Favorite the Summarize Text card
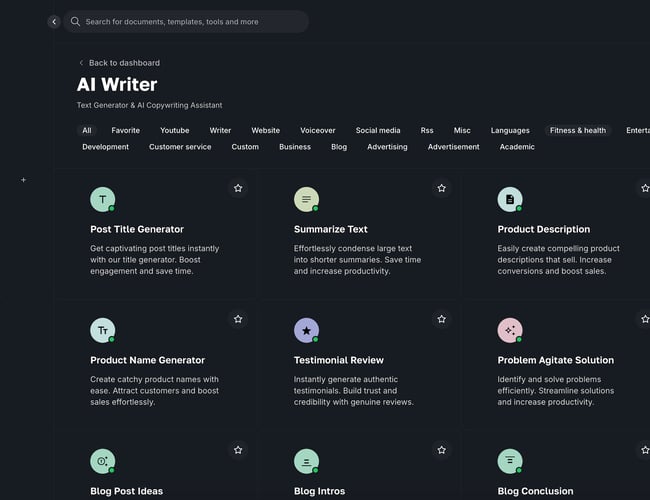Image resolution: width=650 pixels, height=500 pixels. [x=441, y=188]
